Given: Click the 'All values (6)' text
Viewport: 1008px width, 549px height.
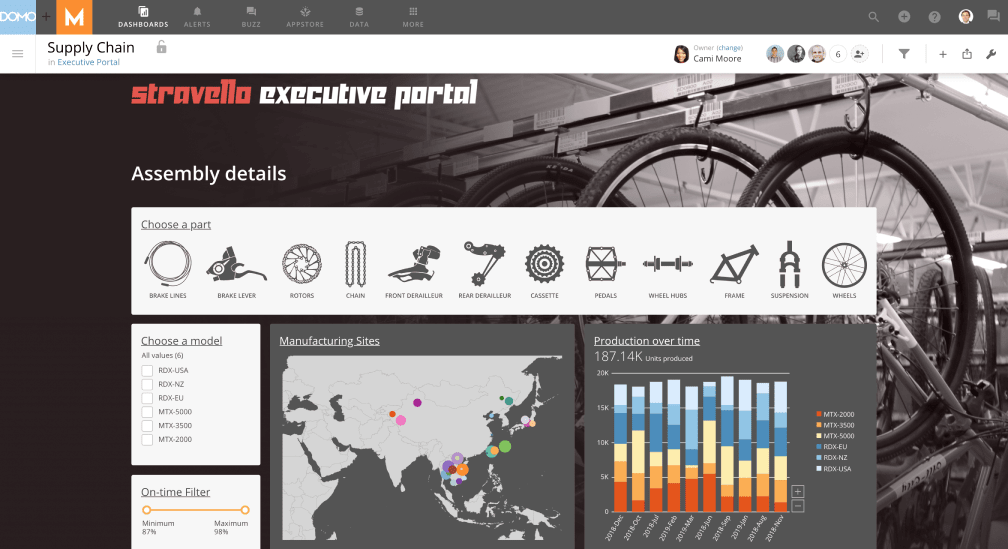Looking at the screenshot, I should [x=163, y=356].
